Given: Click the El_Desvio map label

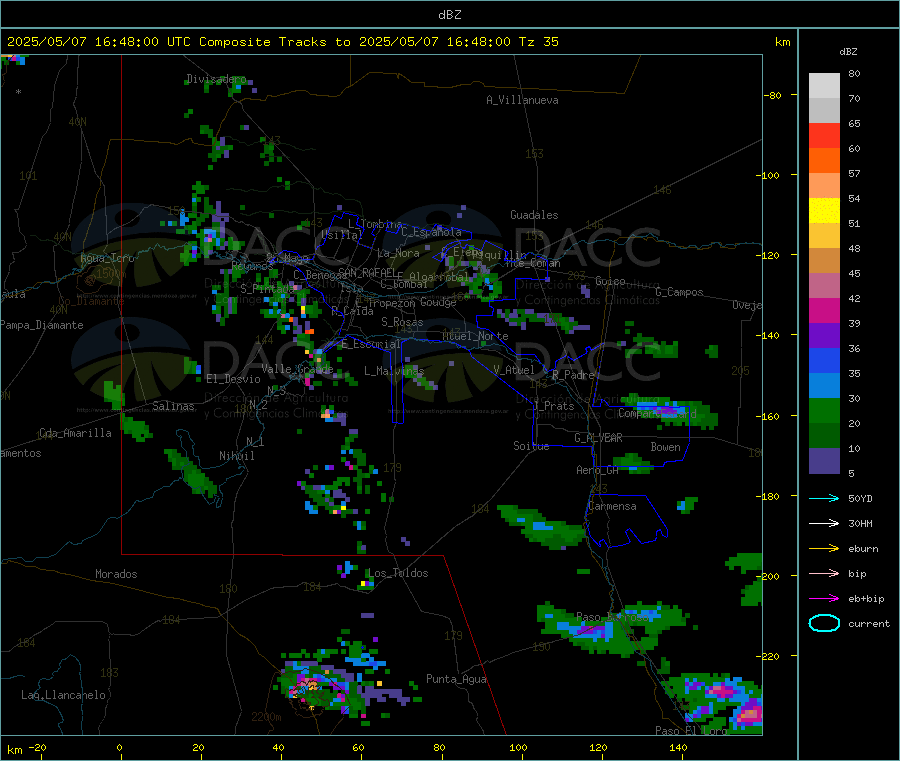Looking at the screenshot, I should pyautogui.click(x=234, y=379).
